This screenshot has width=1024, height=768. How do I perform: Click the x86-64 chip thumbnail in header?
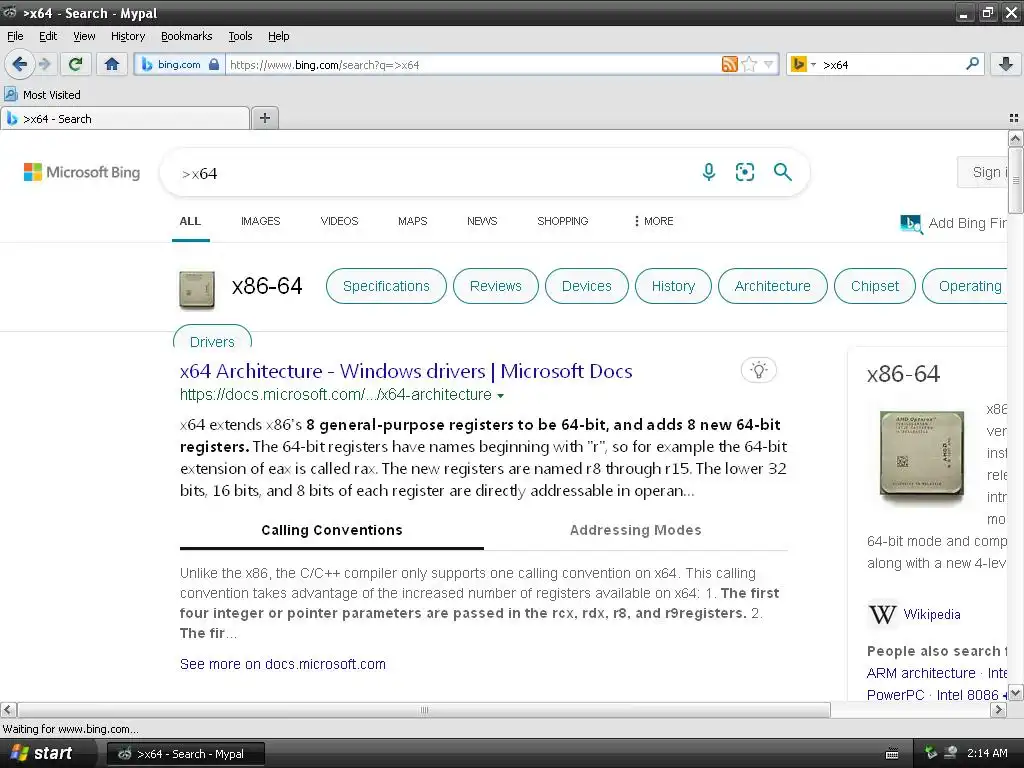point(197,289)
